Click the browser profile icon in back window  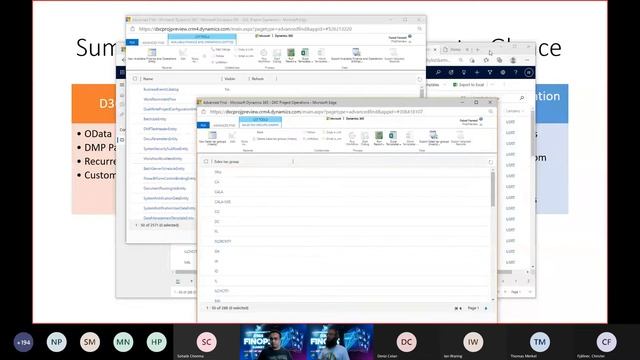pos(513,60)
